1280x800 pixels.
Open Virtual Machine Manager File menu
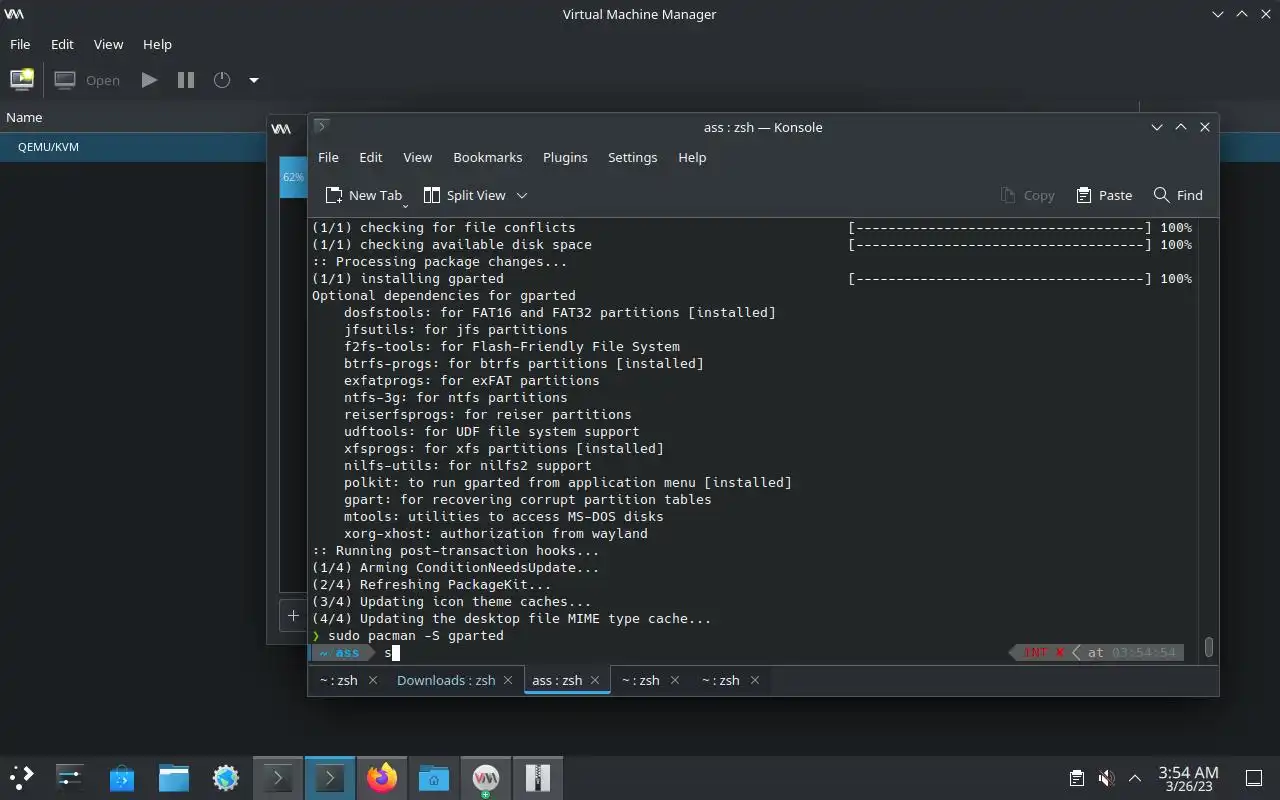tap(20, 44)
